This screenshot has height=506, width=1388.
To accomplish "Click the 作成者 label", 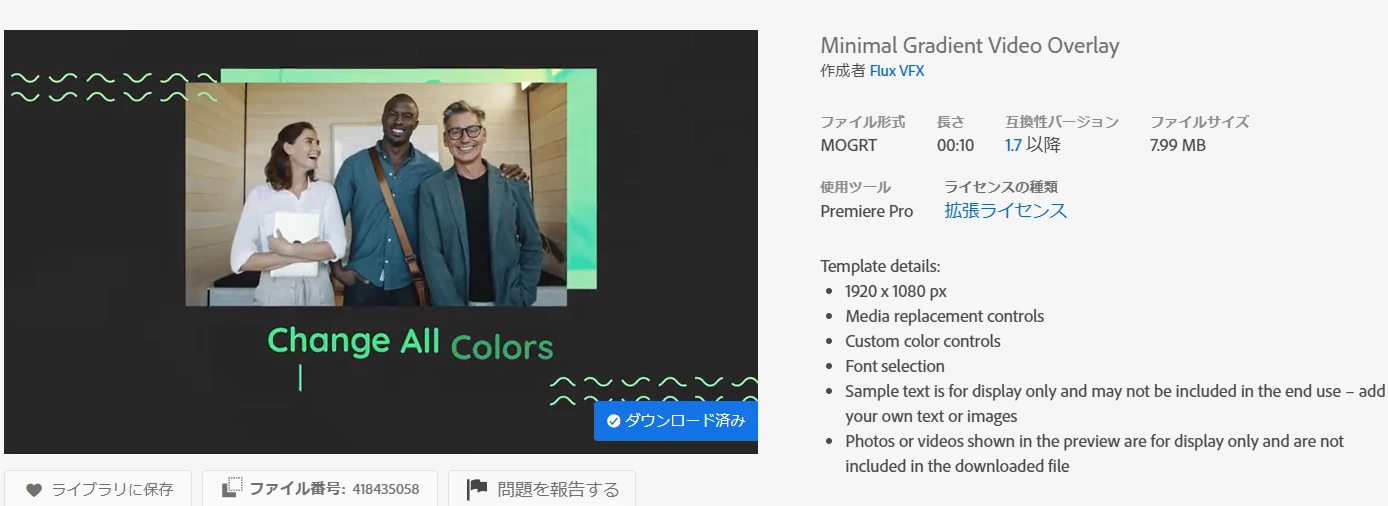I will (x=842, y=71).
